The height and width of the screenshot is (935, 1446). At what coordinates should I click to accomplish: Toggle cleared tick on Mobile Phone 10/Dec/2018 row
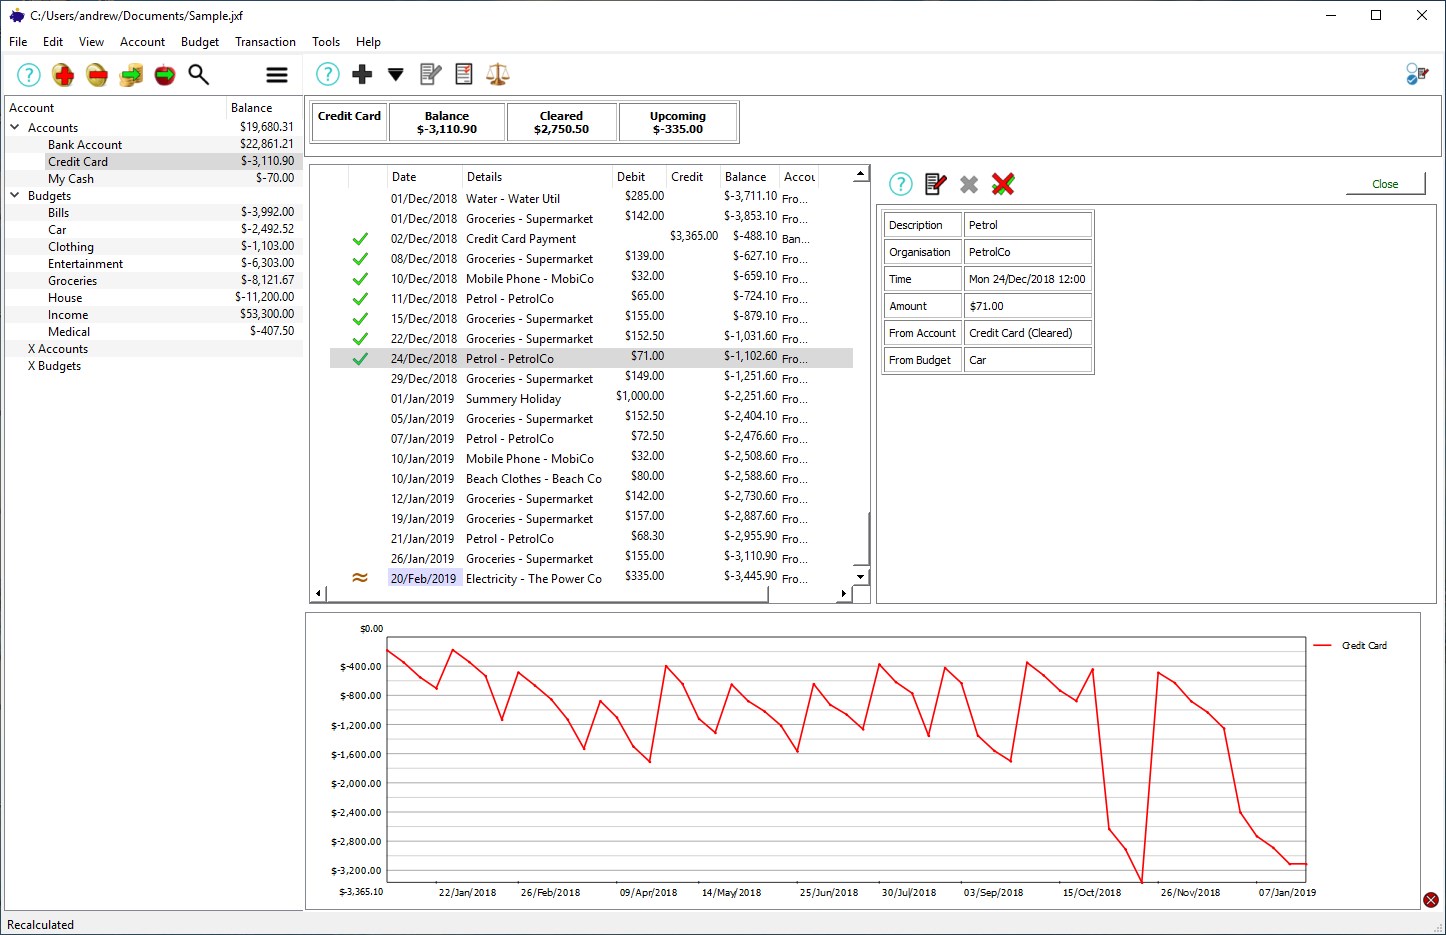[360, 279]
